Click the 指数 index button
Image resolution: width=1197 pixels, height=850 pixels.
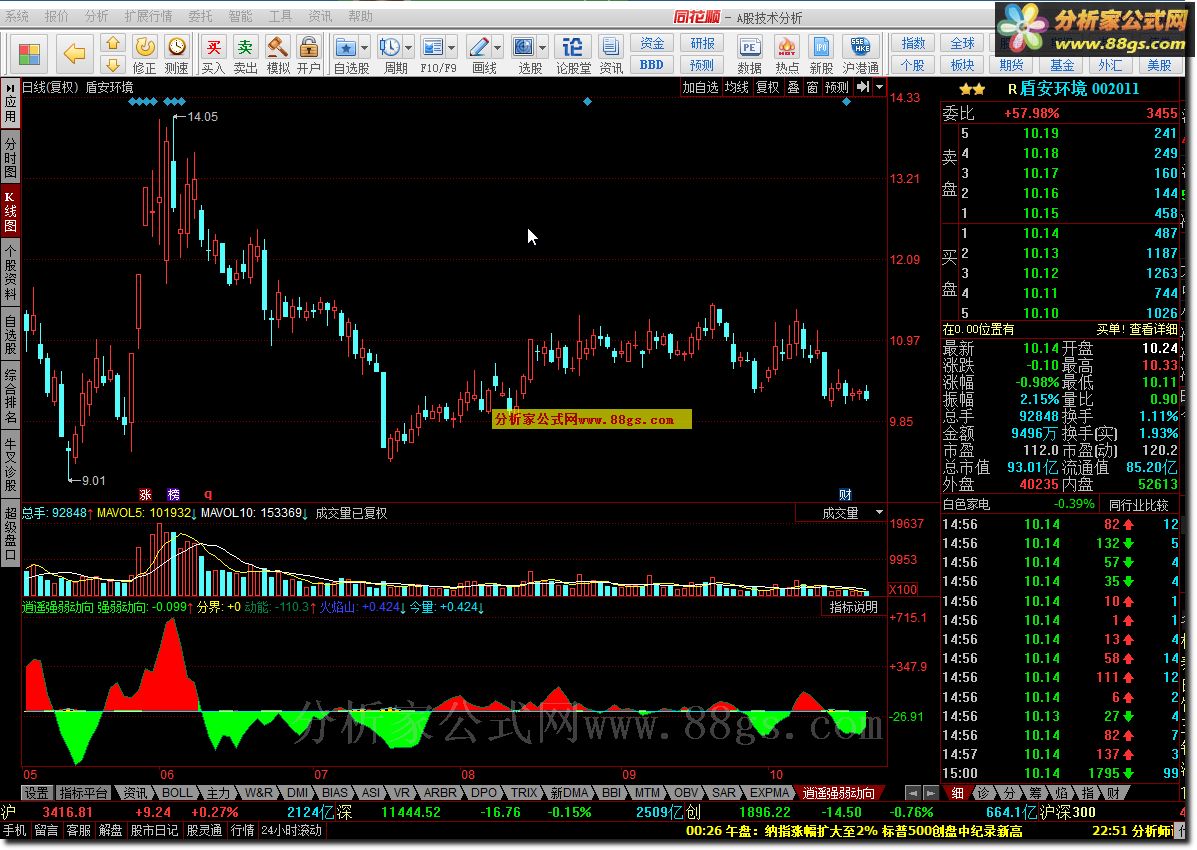pyautogui.click(x=913, y=44)
